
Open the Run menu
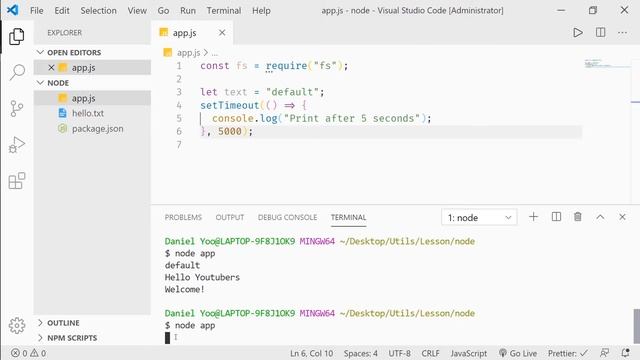tap(188, 11)
